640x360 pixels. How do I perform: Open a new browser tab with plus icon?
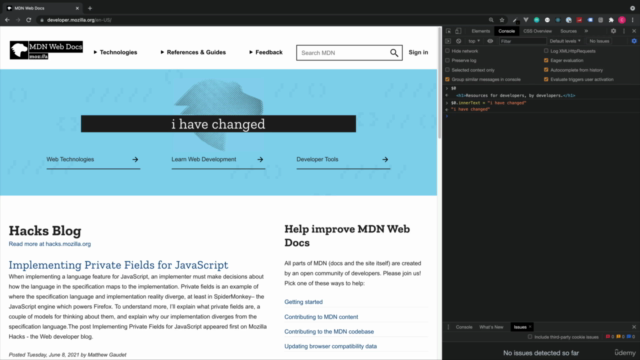[x=90, y=8]
